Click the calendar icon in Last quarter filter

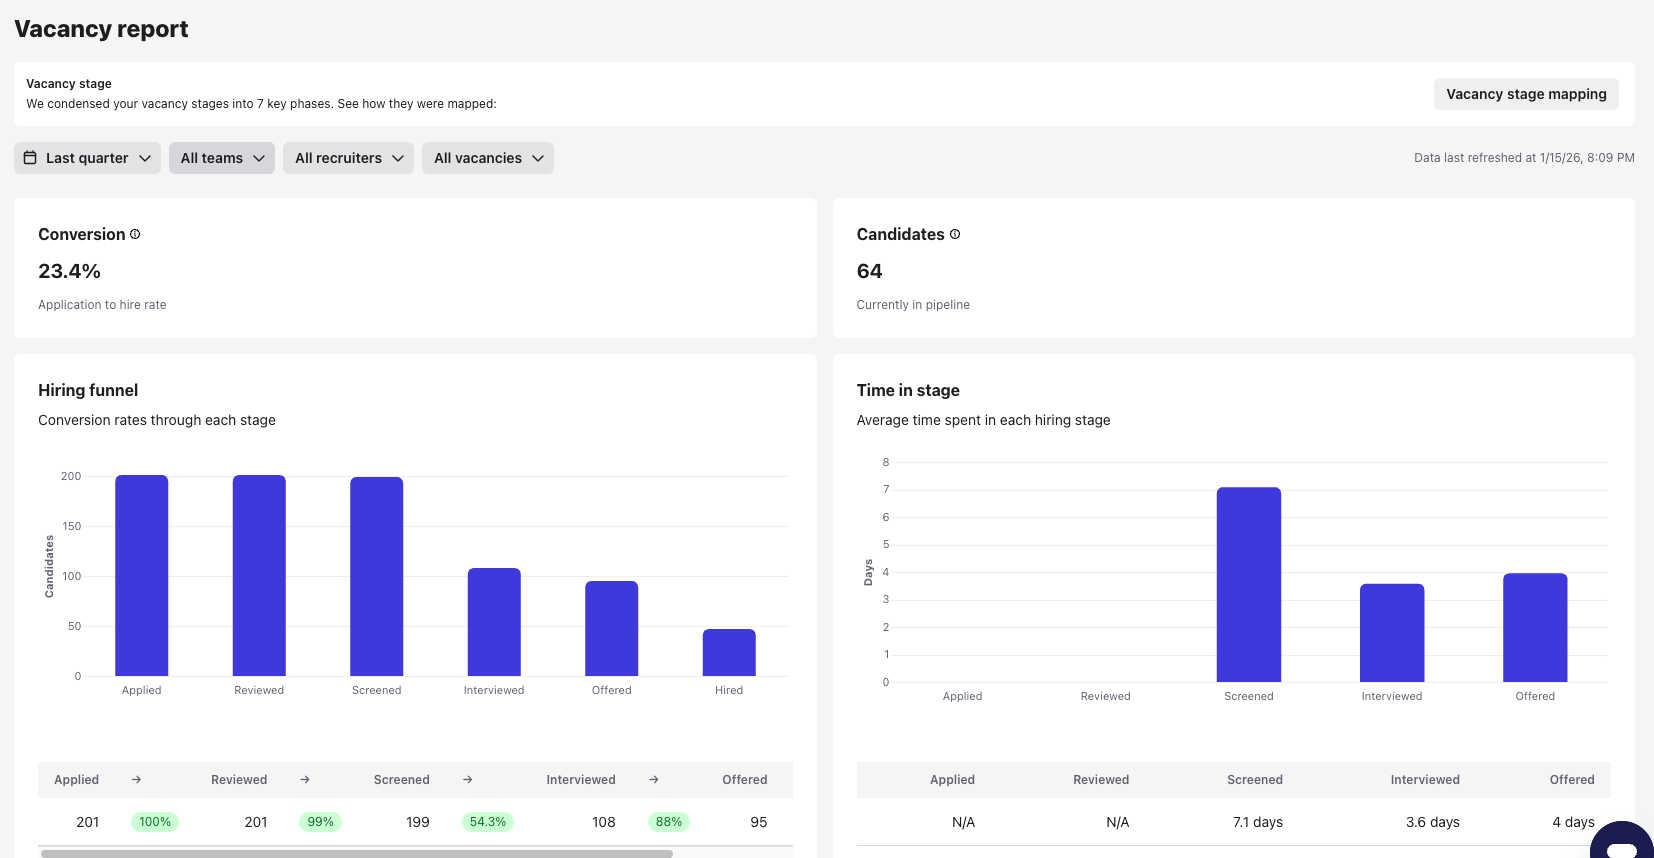30,158
